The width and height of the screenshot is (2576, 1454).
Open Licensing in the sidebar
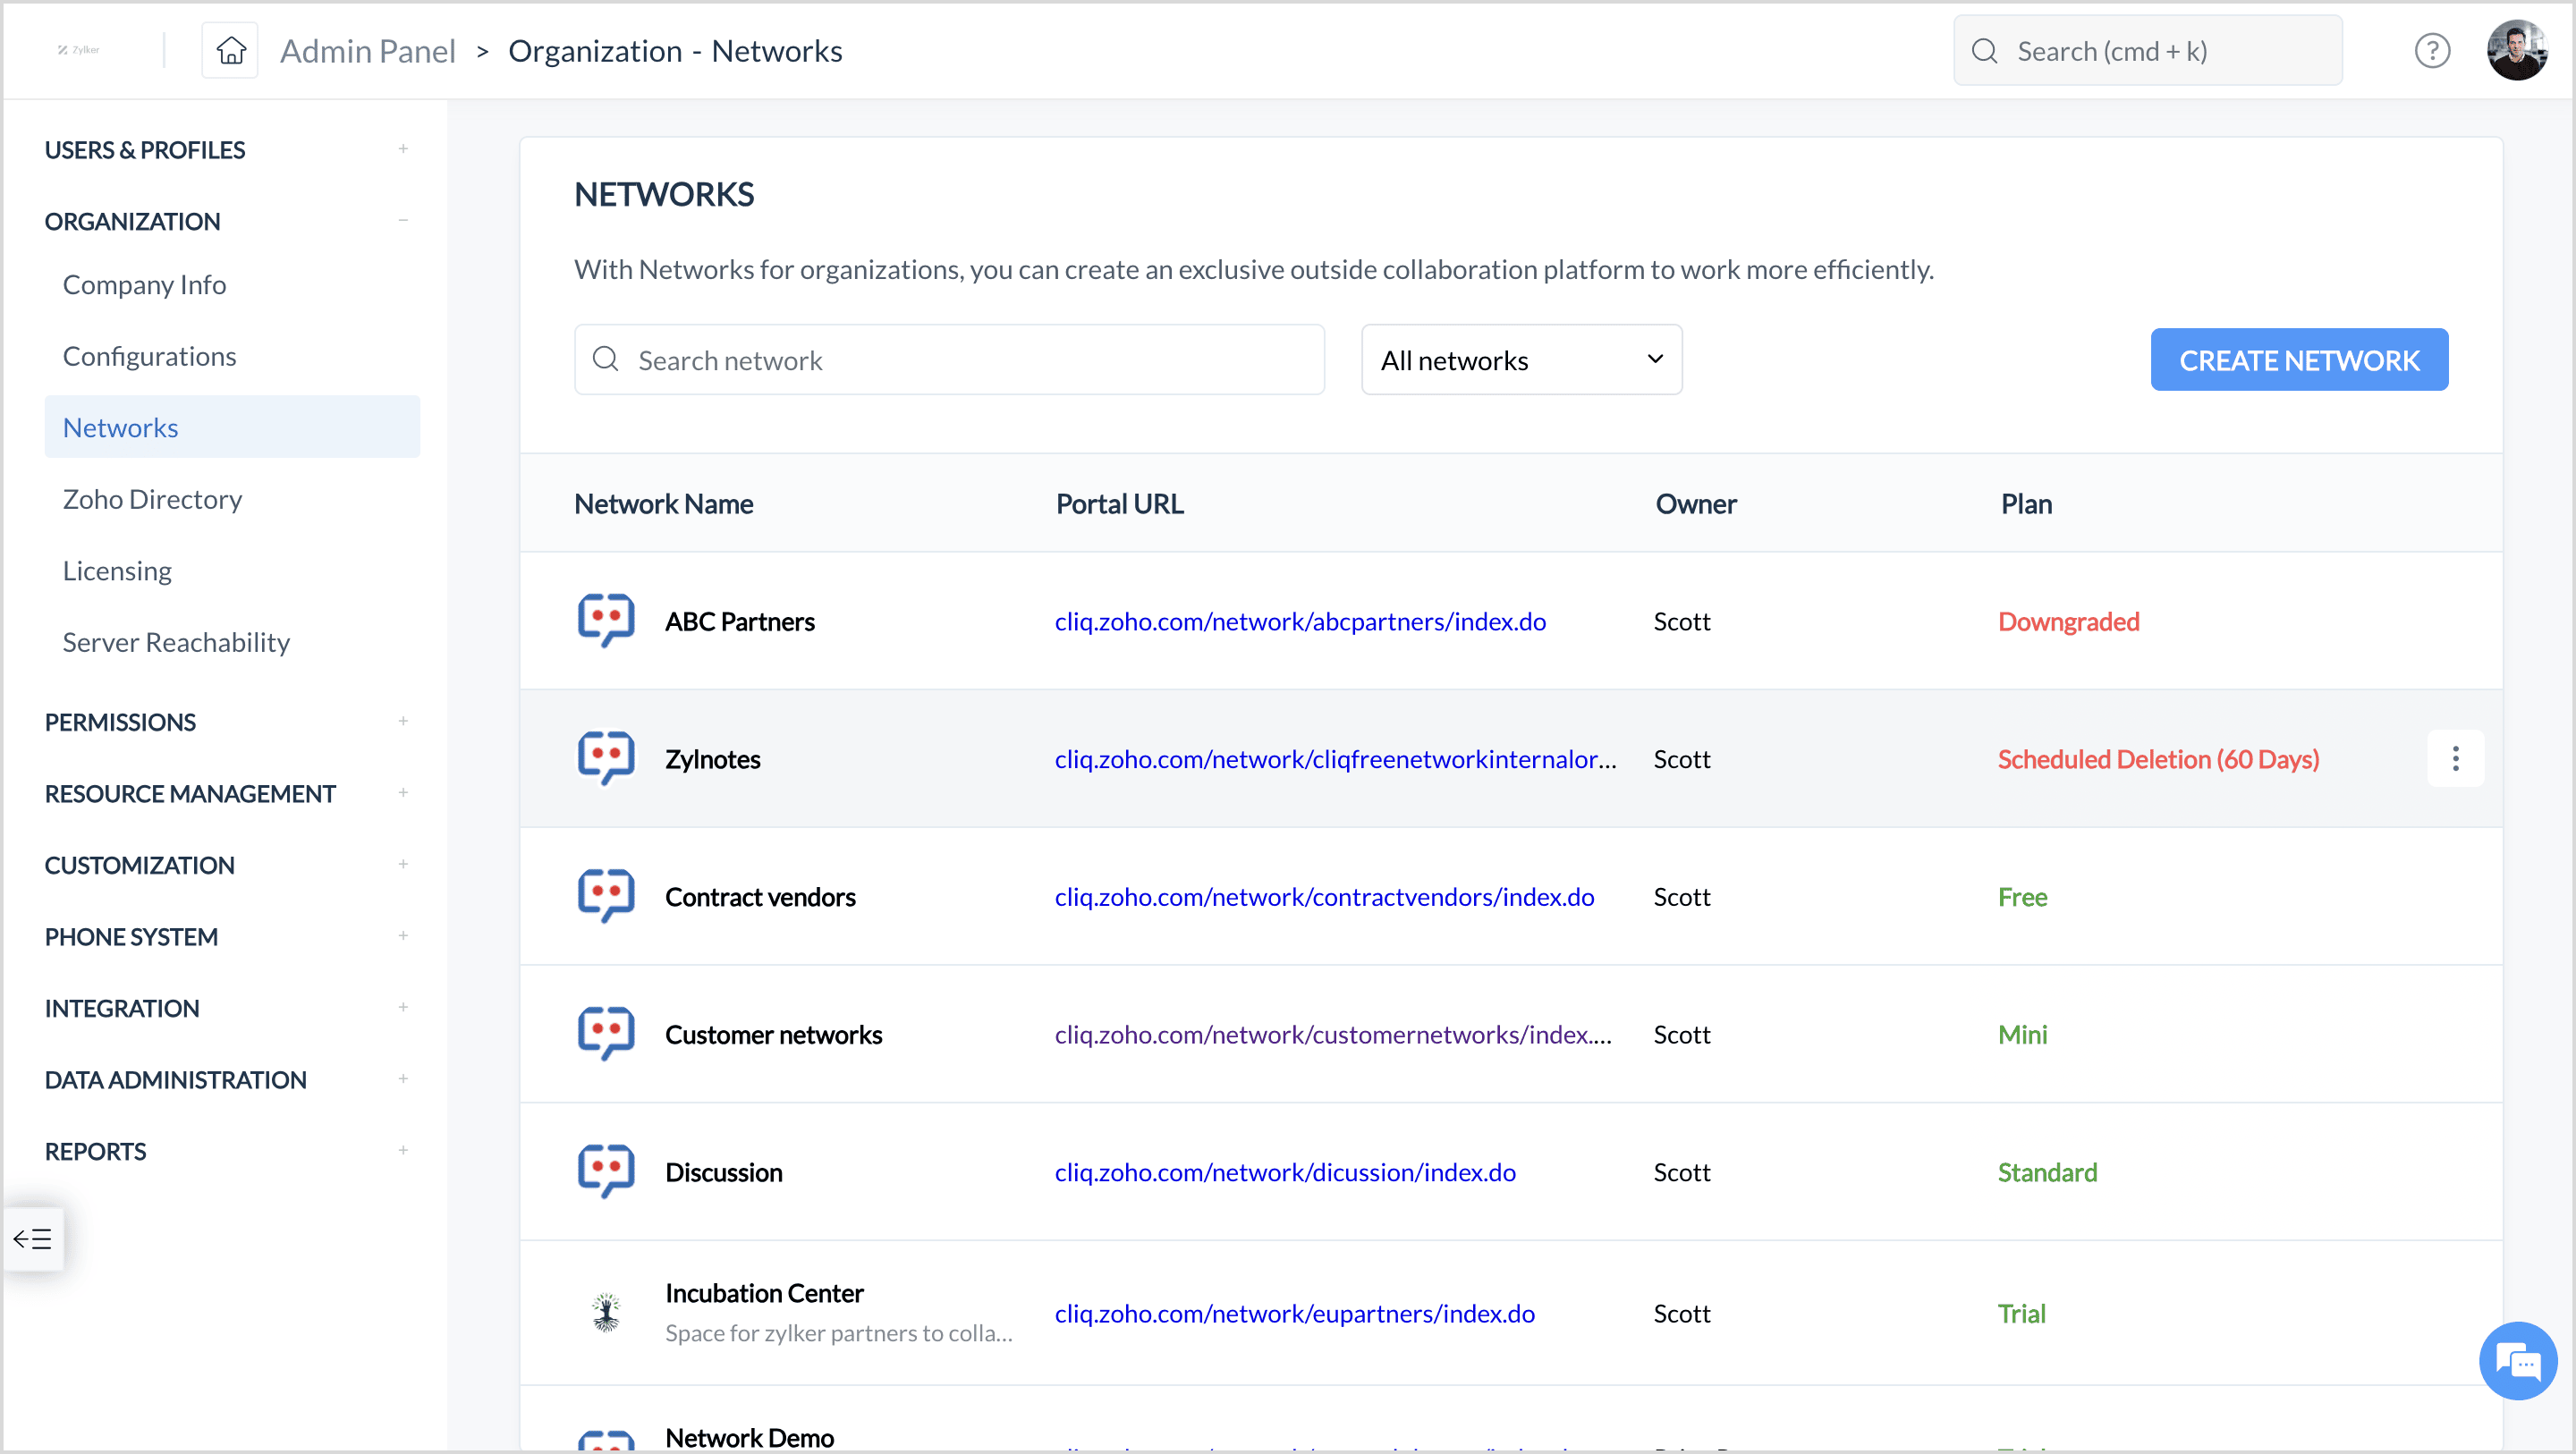click(x=117, y=570)
